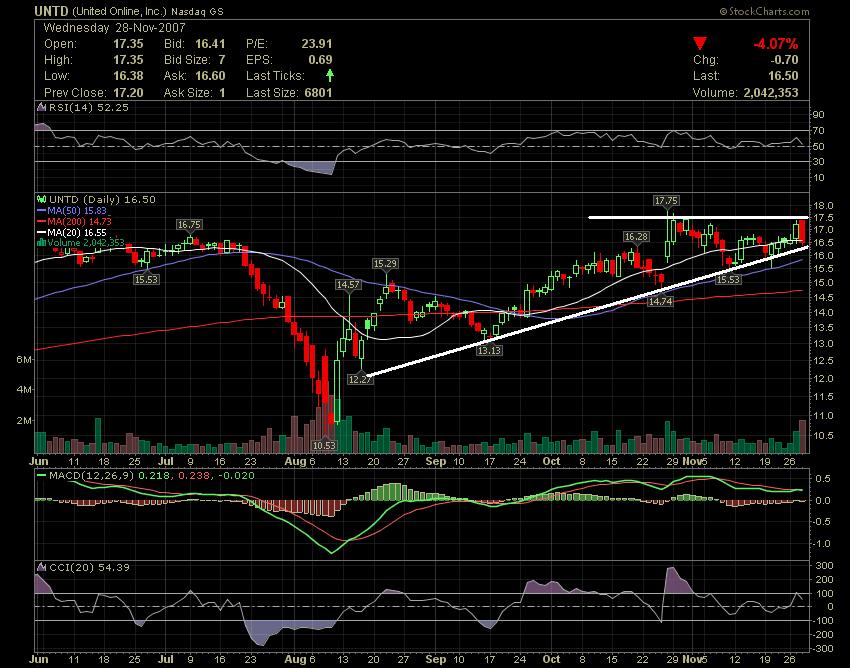Image resolution: width=850 pixels, height=668 pixels.
Task: Click the Ask value 16.60
Action: tap(210, 76)
